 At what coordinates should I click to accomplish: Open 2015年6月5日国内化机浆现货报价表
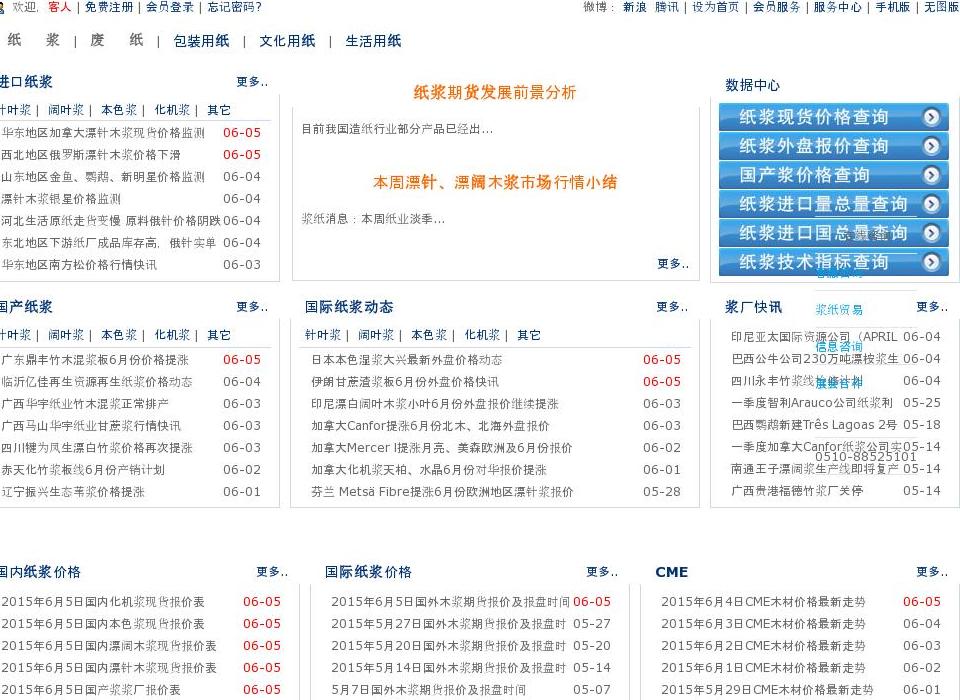point(103,602)
